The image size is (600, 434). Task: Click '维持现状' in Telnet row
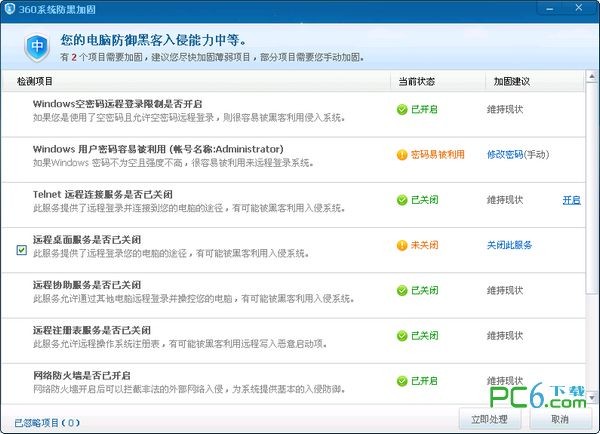(x=505, y=200)
